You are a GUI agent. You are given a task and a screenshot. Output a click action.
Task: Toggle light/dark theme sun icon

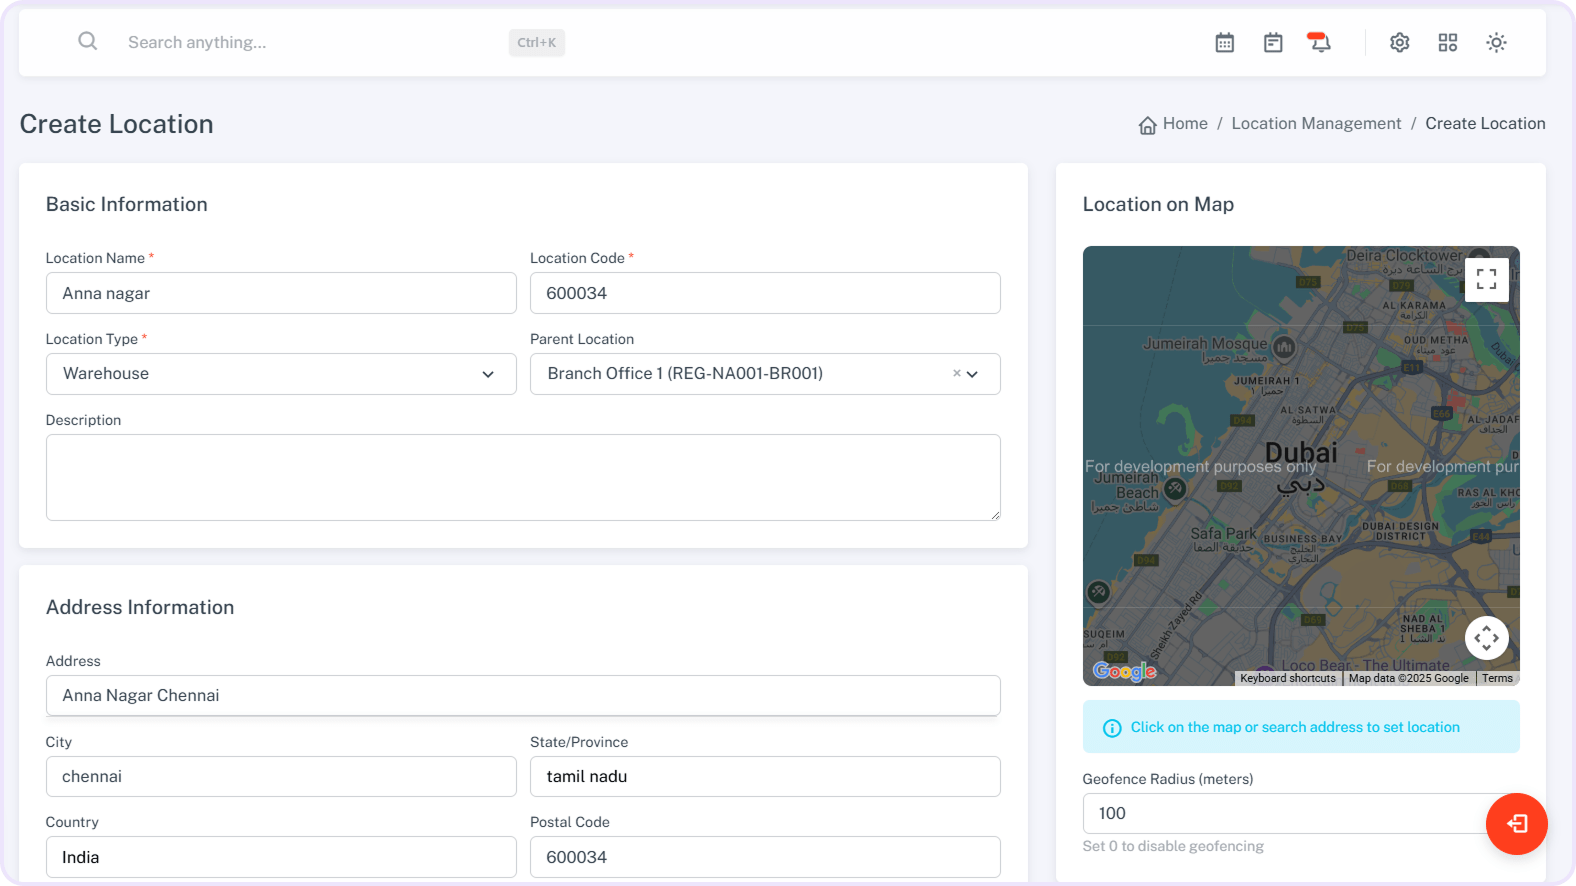(1495, 43)
